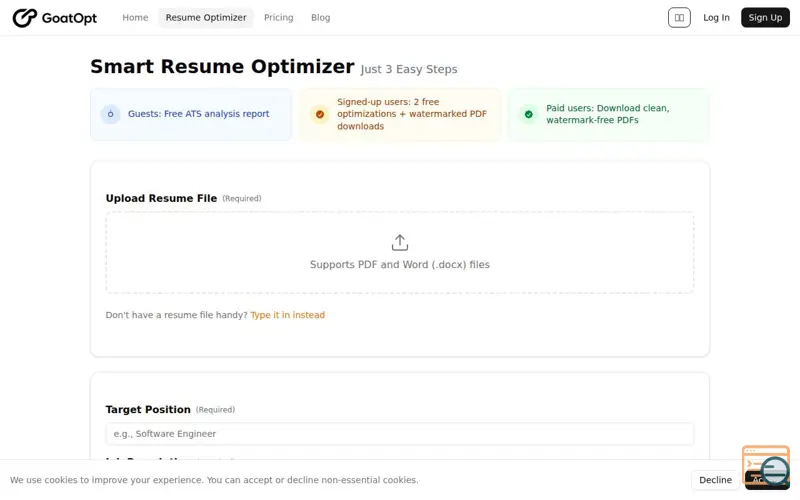Click the 'Upload Resume File' label

161,198
